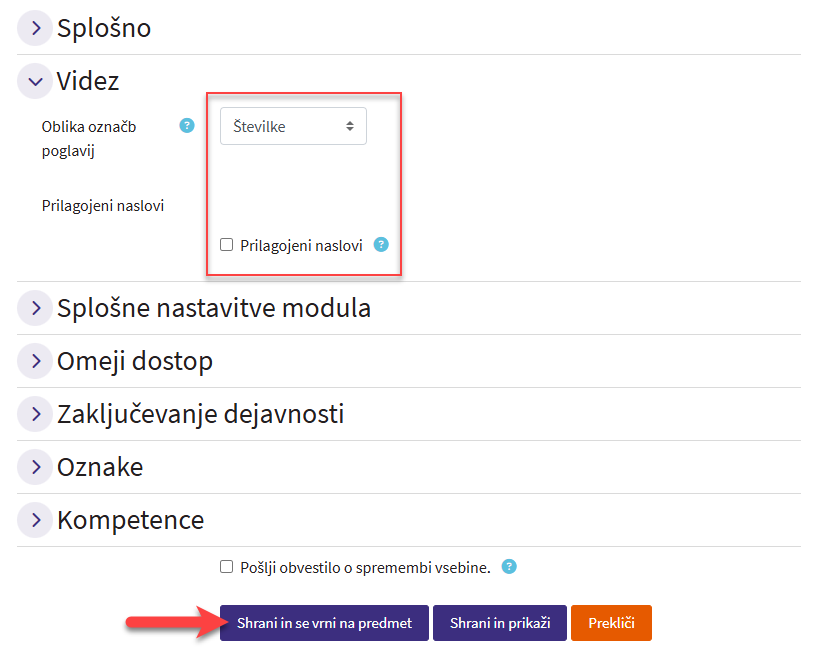
Task: Expand the Kompetence section chevron
Action: 35,520
